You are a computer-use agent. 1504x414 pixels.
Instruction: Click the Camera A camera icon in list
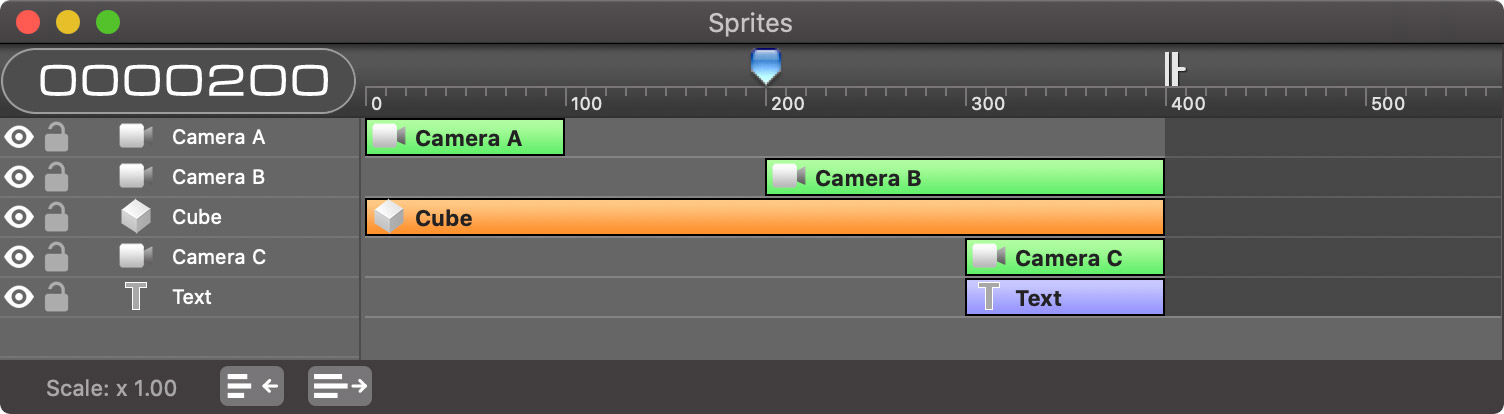pyautogui.click(x=135, y=137)
